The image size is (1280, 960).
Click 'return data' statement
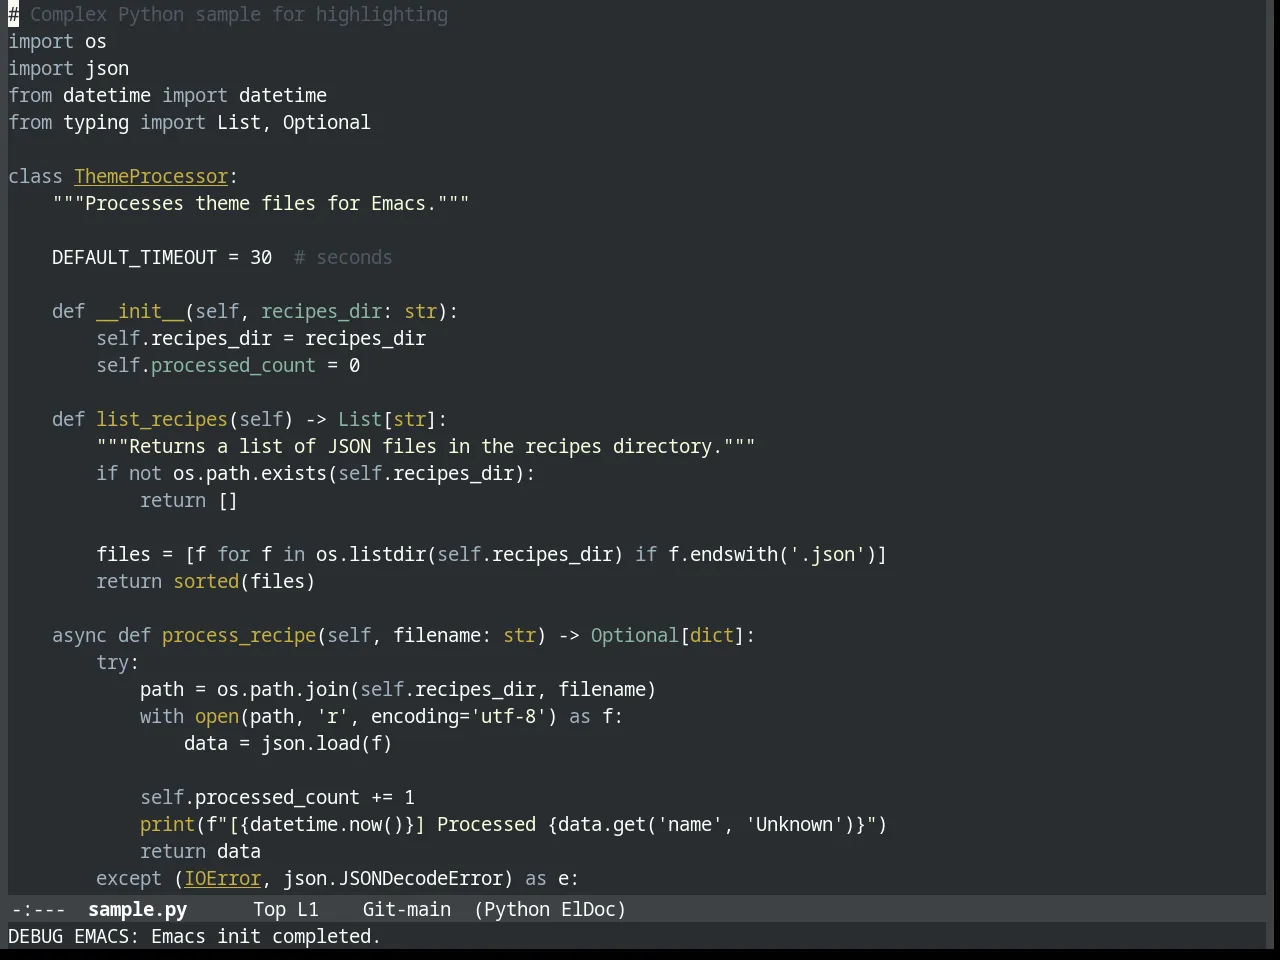[200, 851]
